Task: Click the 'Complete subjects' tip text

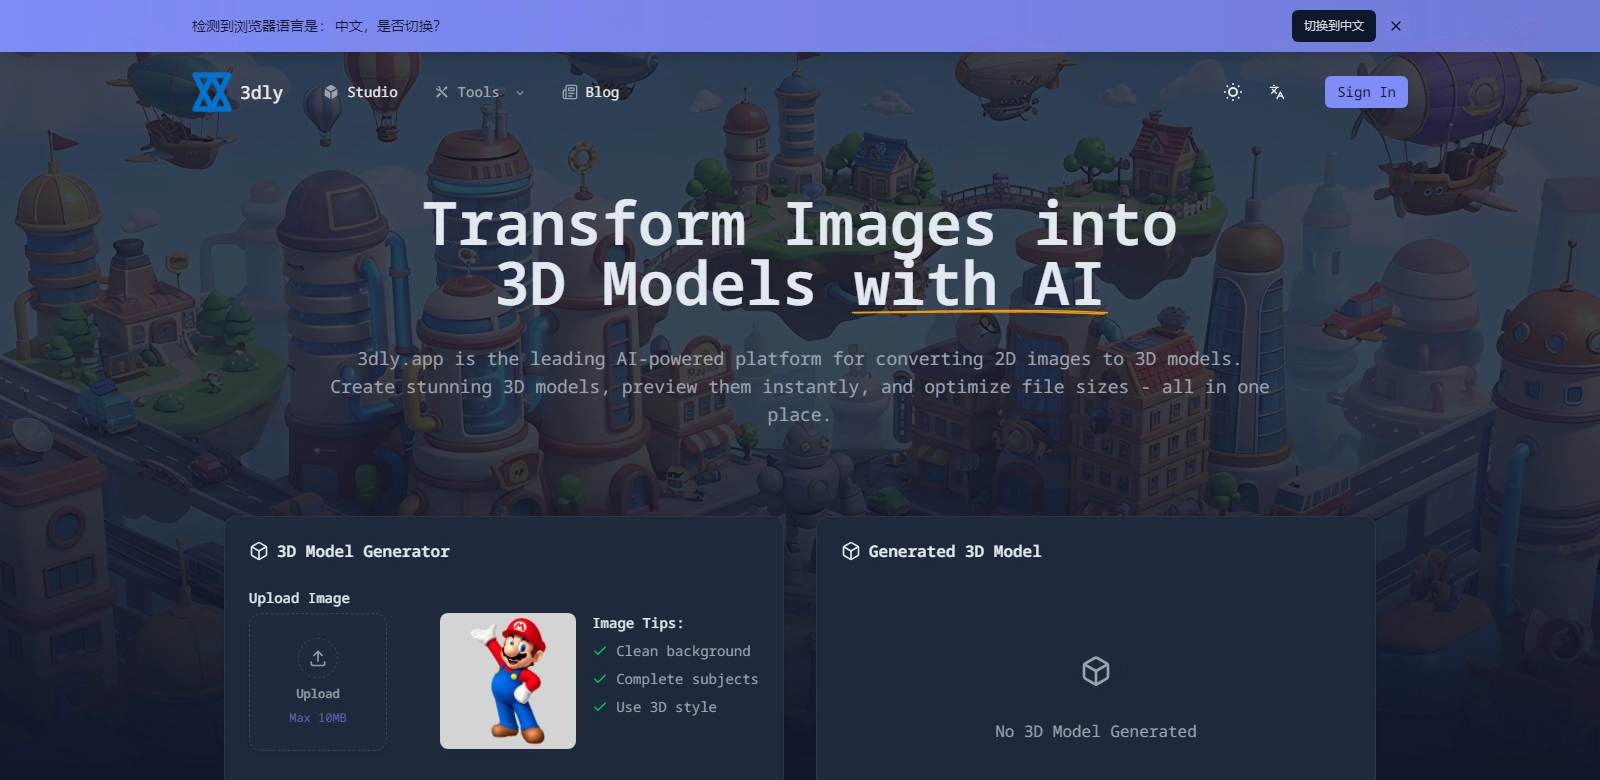Action: click(x=687, y=679)
